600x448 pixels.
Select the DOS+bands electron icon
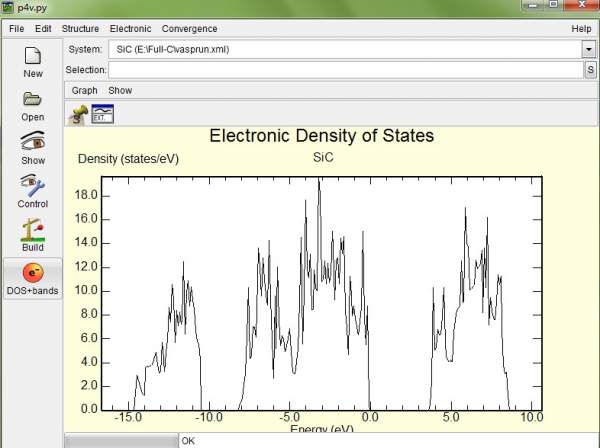[33, 272]
